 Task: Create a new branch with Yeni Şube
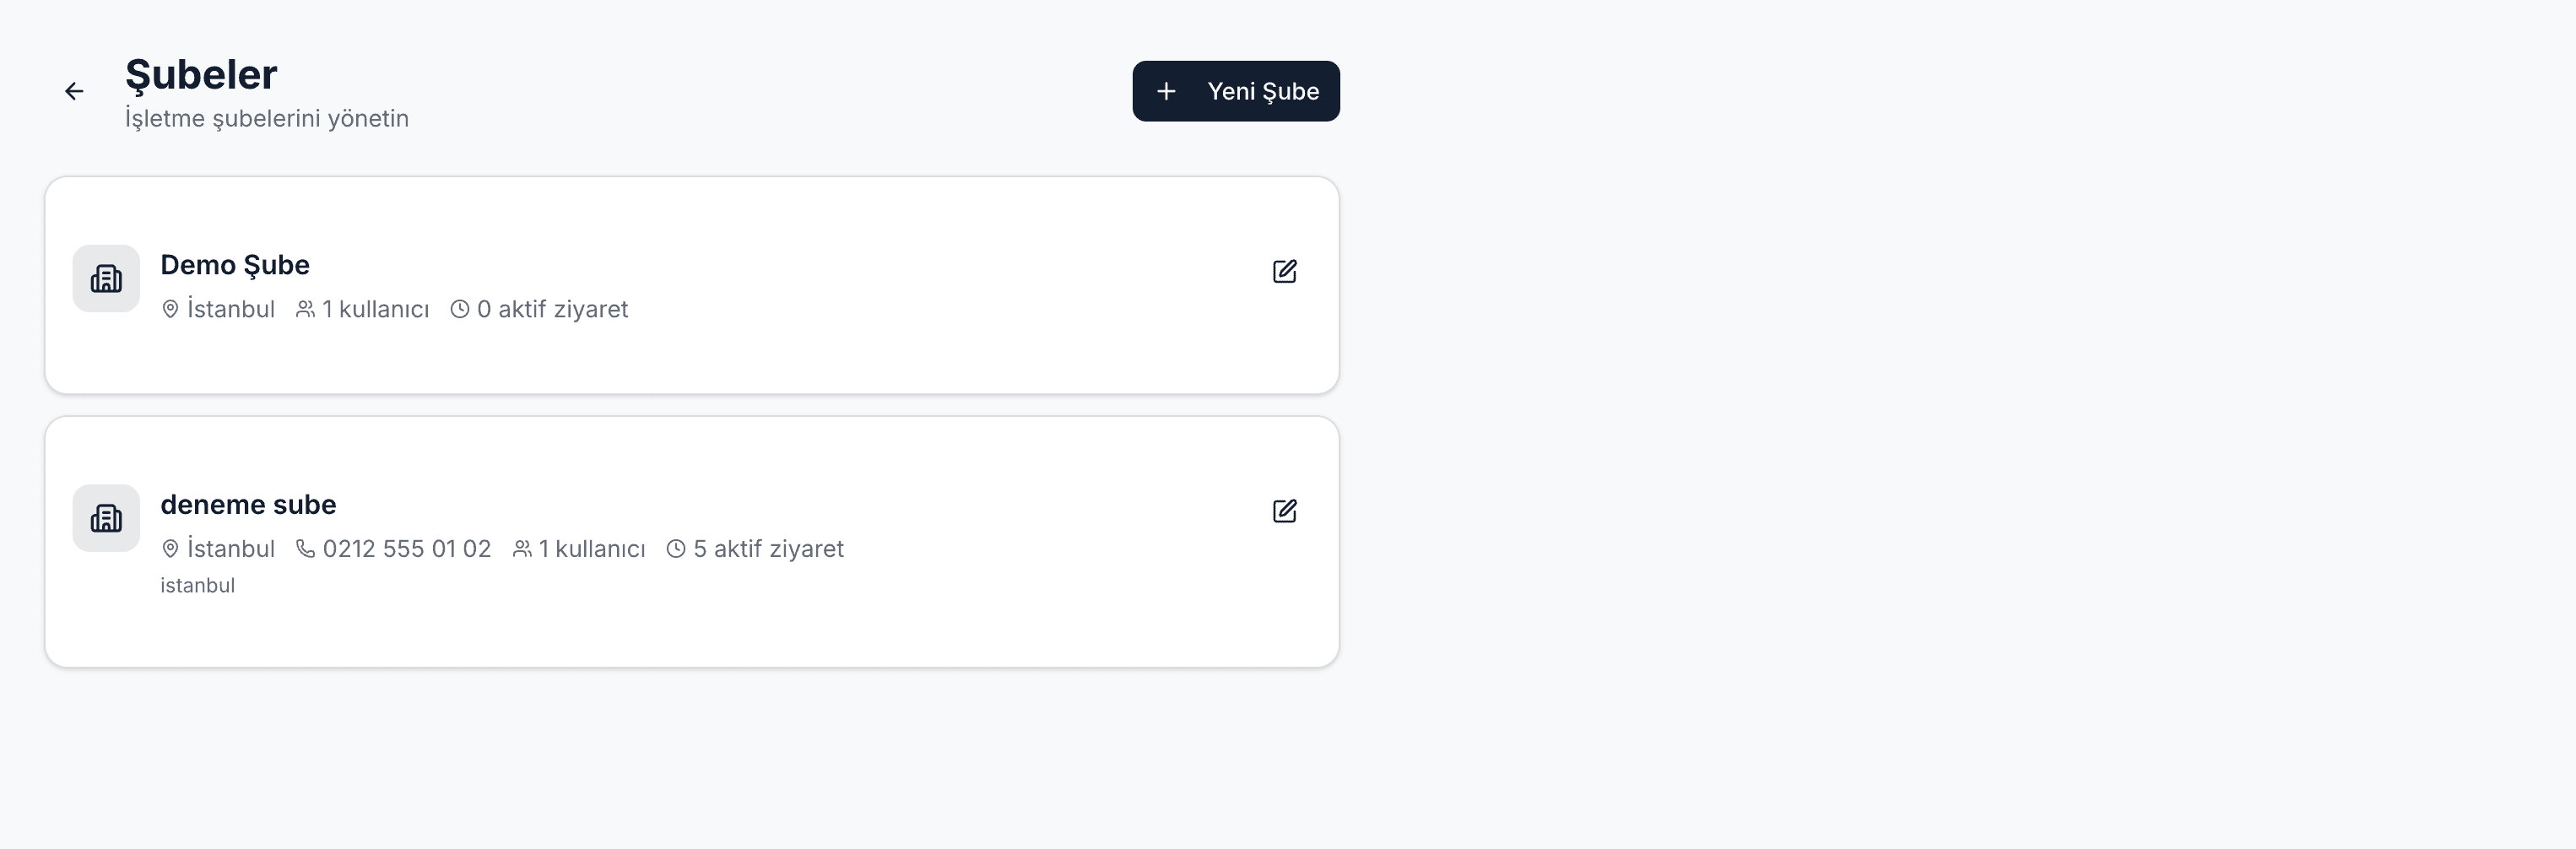point(1236,92)
